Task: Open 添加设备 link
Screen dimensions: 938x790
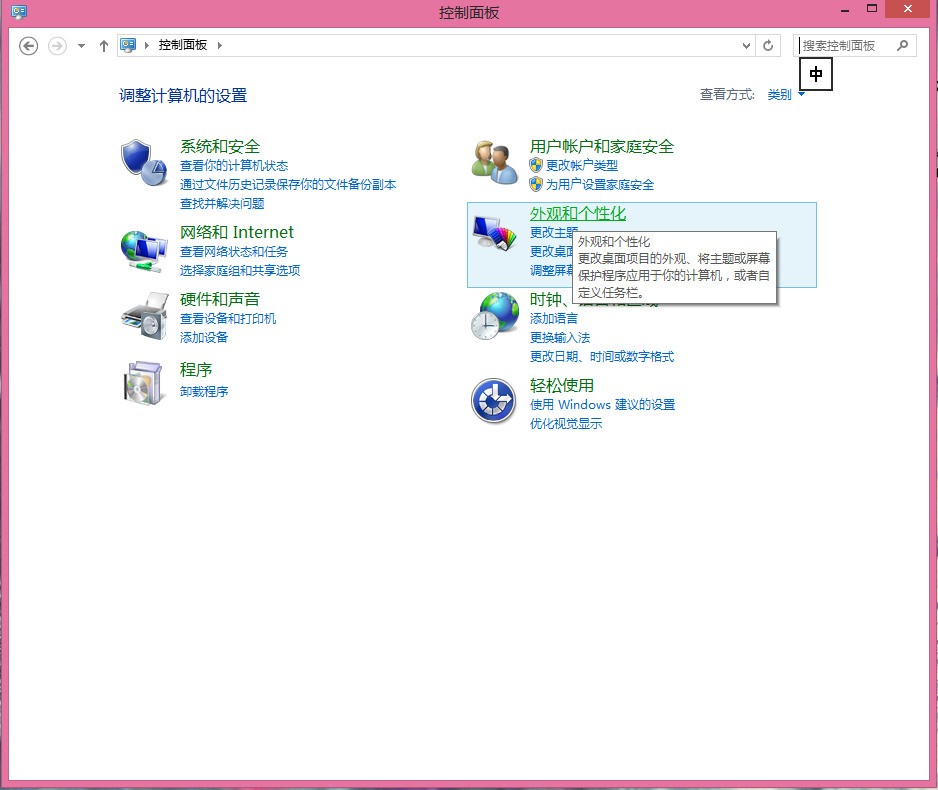Action: (x=204, y=338)
